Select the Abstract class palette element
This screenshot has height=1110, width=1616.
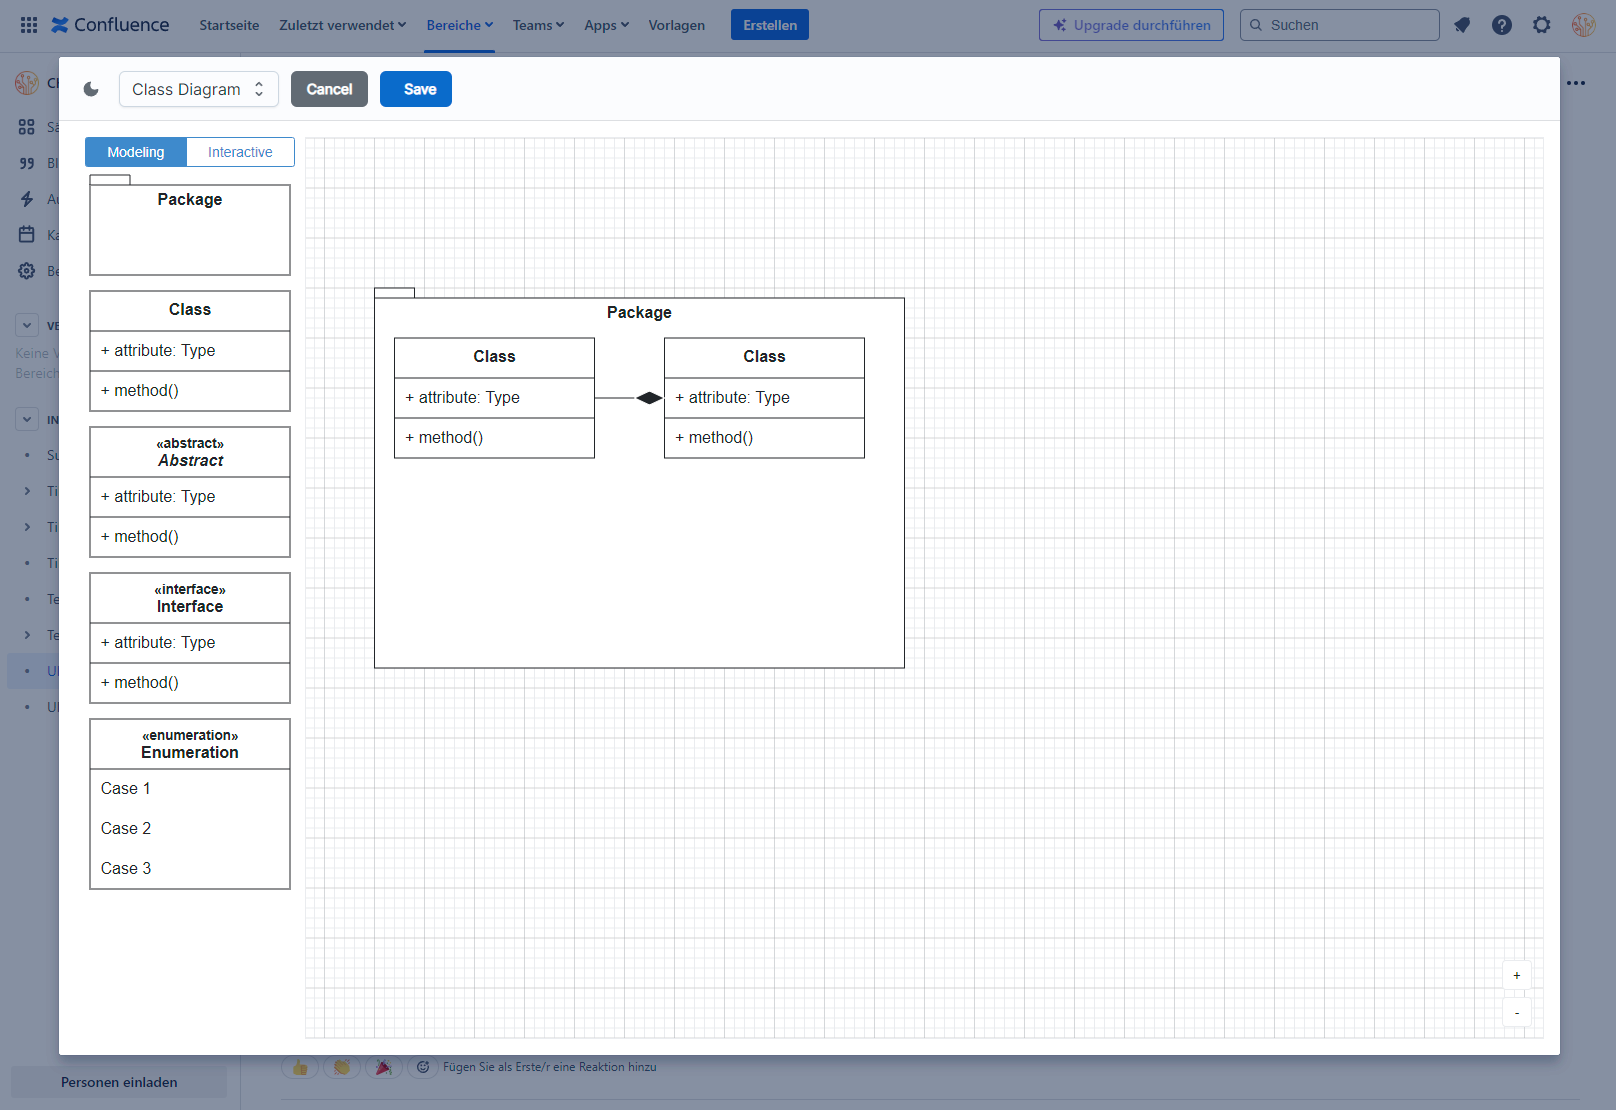click(190, 492)
